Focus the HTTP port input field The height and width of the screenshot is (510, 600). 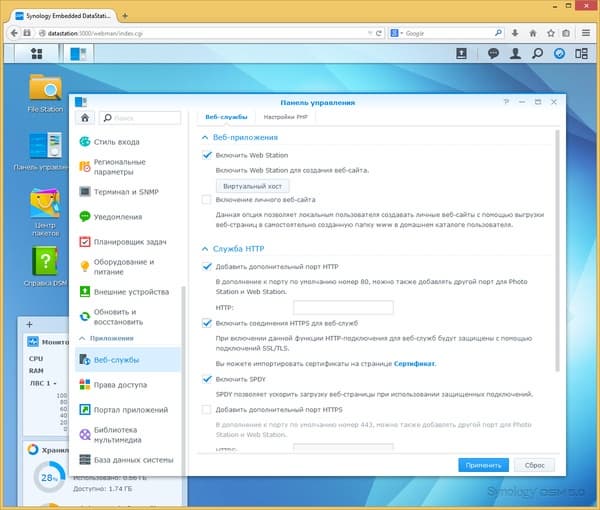(343, 307)
